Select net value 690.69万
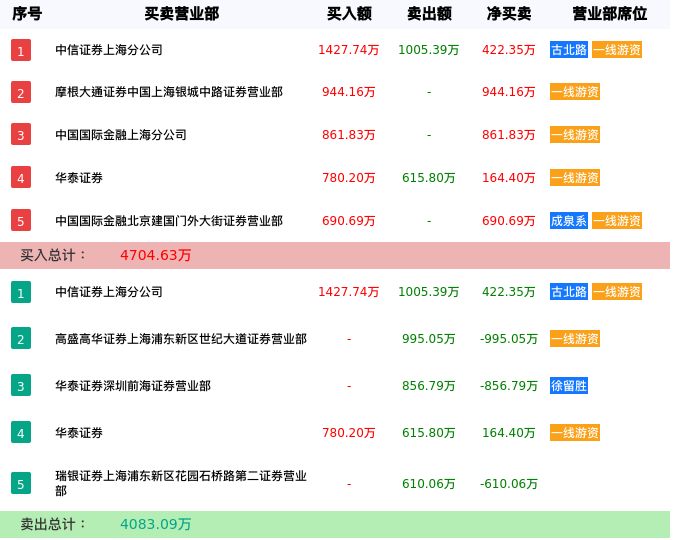This screenshot has height=540, width=676. 509,221
